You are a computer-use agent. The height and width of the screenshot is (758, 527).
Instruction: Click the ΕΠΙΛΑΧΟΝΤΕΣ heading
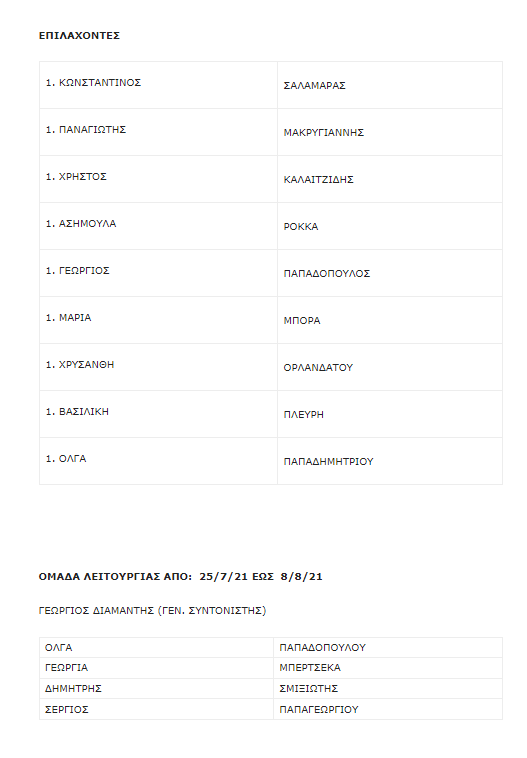pyautogui.click(x=79, y=35)
